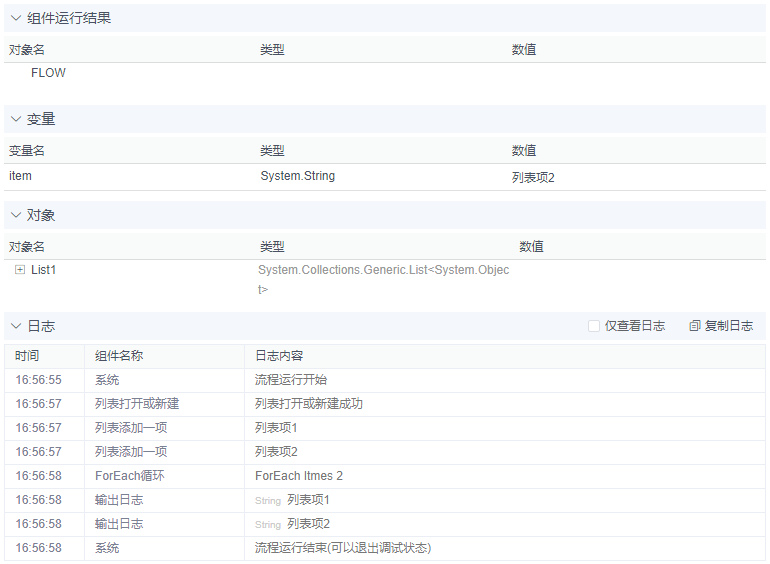Click the 时间 column header in log
The height and width of the screenshot is (564, 770).
click(27, 356)
